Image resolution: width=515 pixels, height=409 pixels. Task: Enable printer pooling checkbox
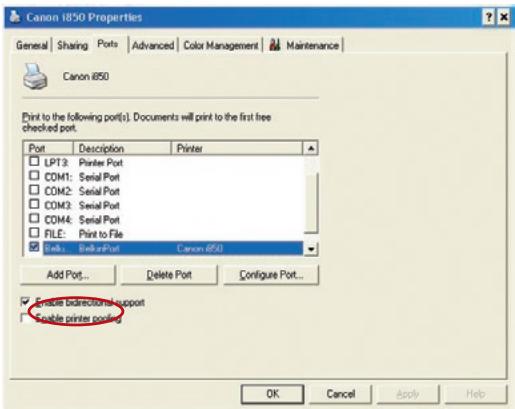click(x=25, y=318)
